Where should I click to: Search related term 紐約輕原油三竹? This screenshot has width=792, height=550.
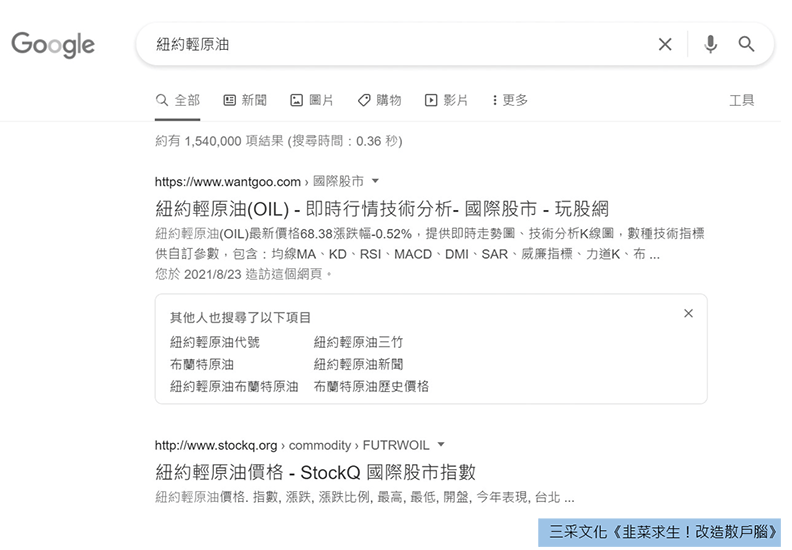(x=358, y=342)
